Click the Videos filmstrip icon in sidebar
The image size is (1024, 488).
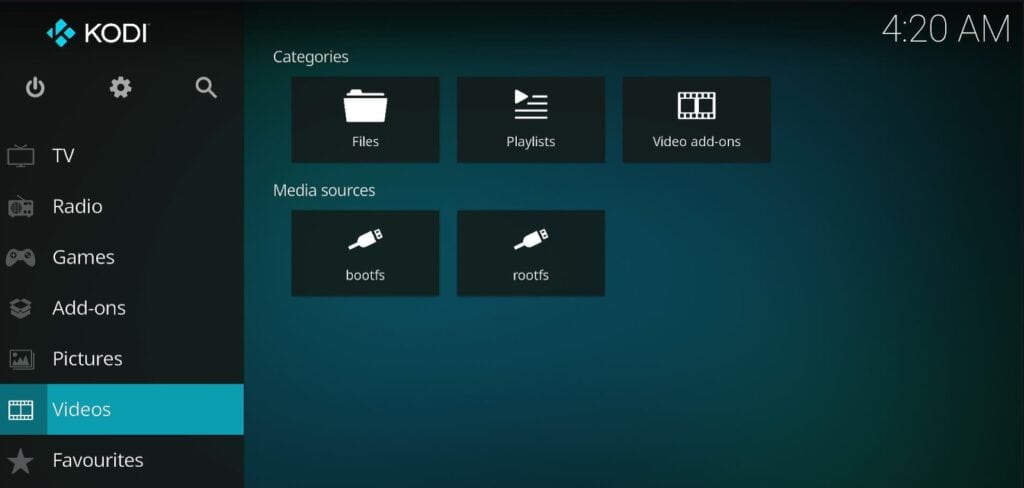[21, 410]
